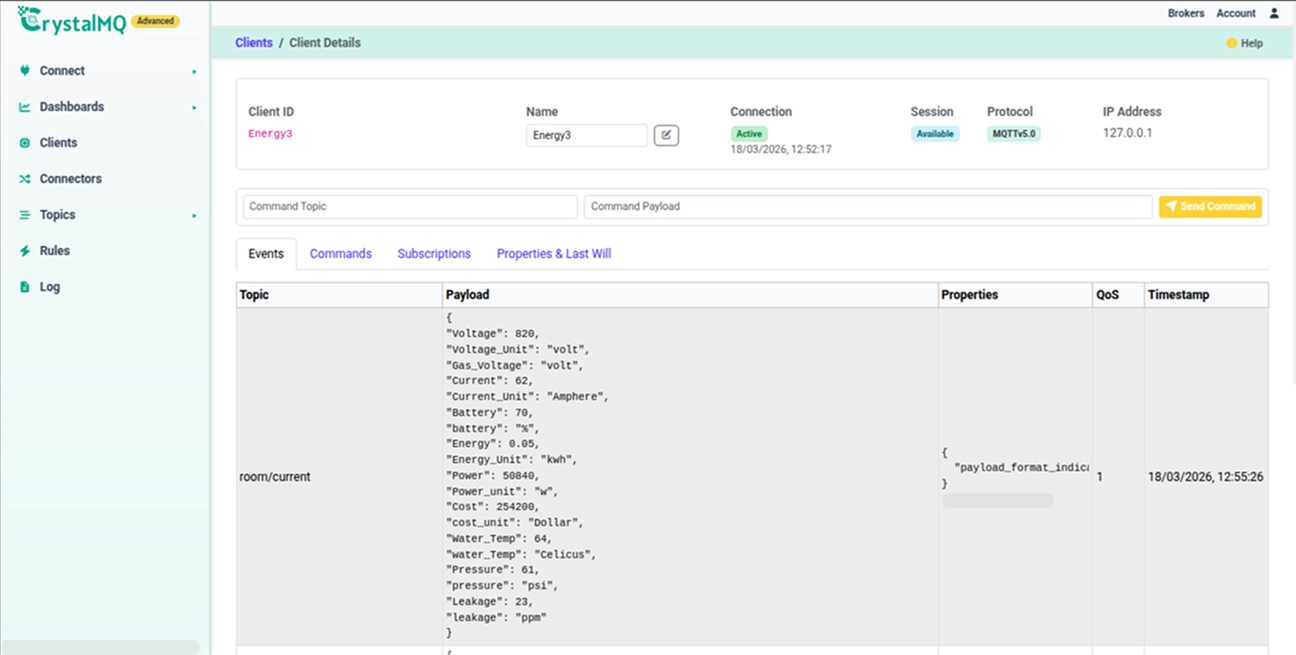Click the user profile icon

click(1274, 13)
